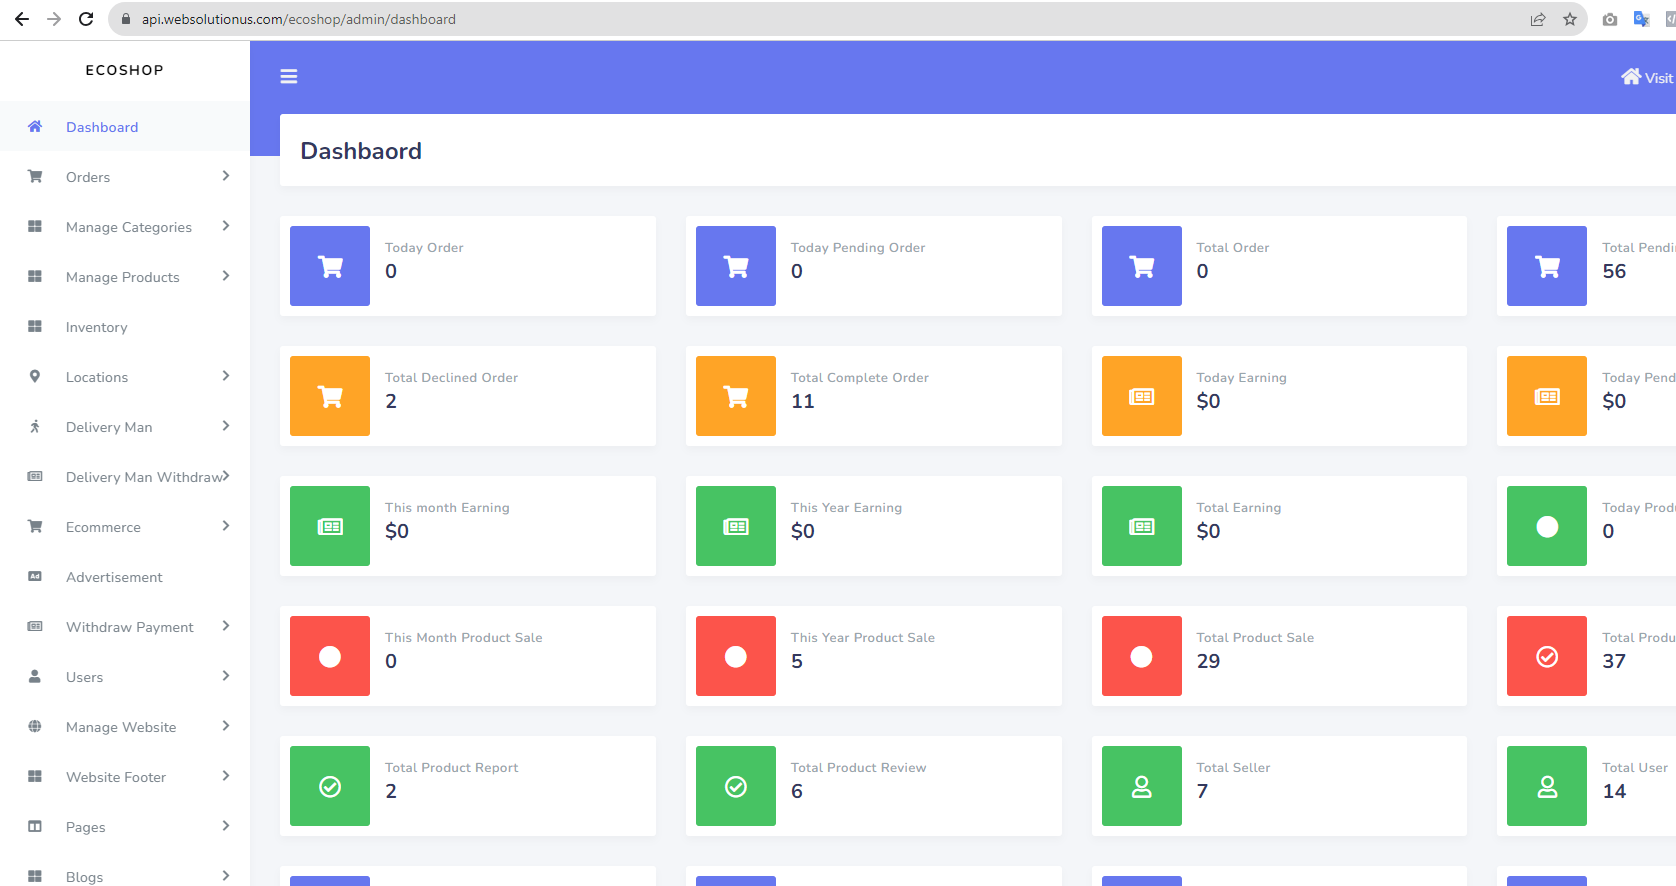Click the Total Product Sale value 29
This screenshot has height=886, width=1676.
pyautogui.click(x=1208, y=661)
